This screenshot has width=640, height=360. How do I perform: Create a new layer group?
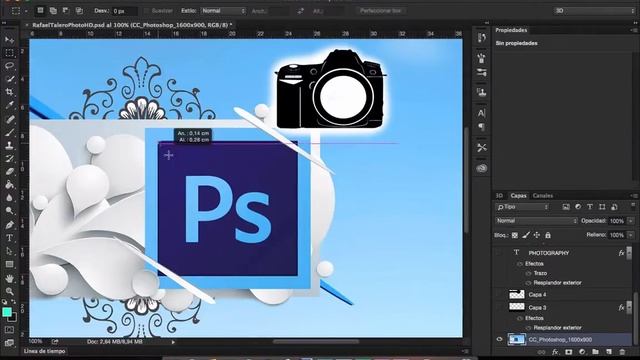pyautogui.click(x=596, y=352)
